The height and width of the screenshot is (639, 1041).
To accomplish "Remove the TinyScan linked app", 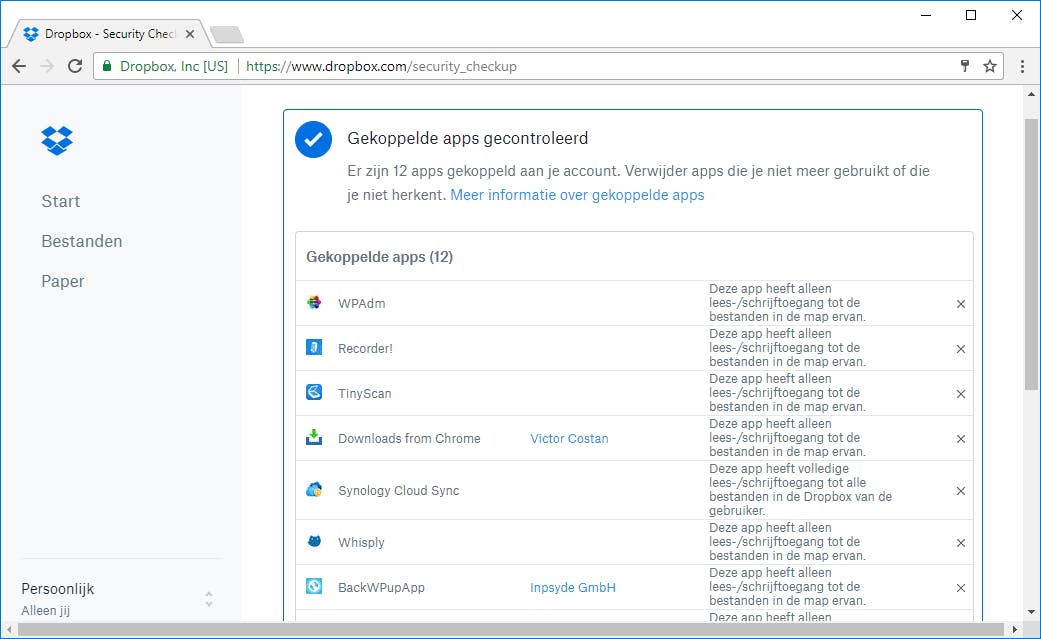I will tap(961, 394).
